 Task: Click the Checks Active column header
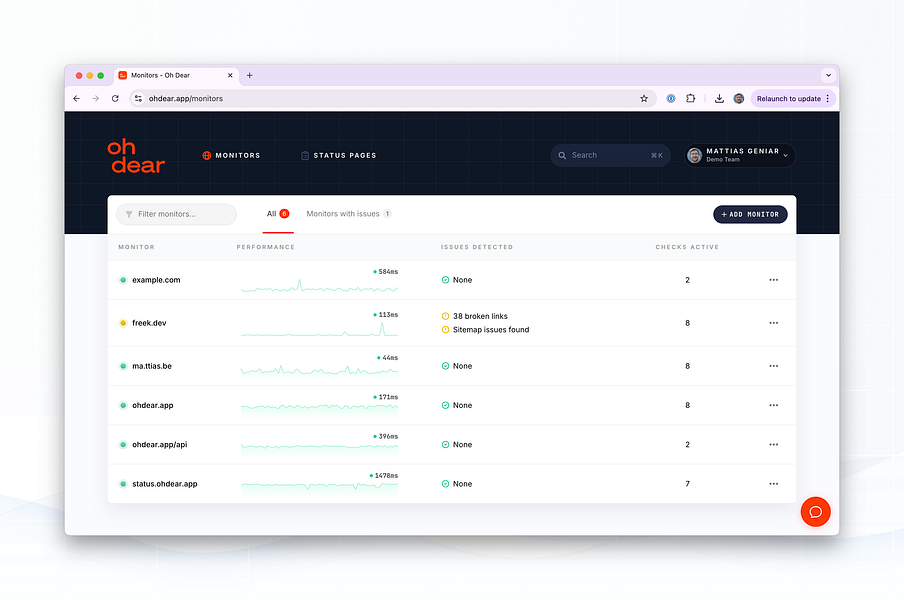(687, 247)
